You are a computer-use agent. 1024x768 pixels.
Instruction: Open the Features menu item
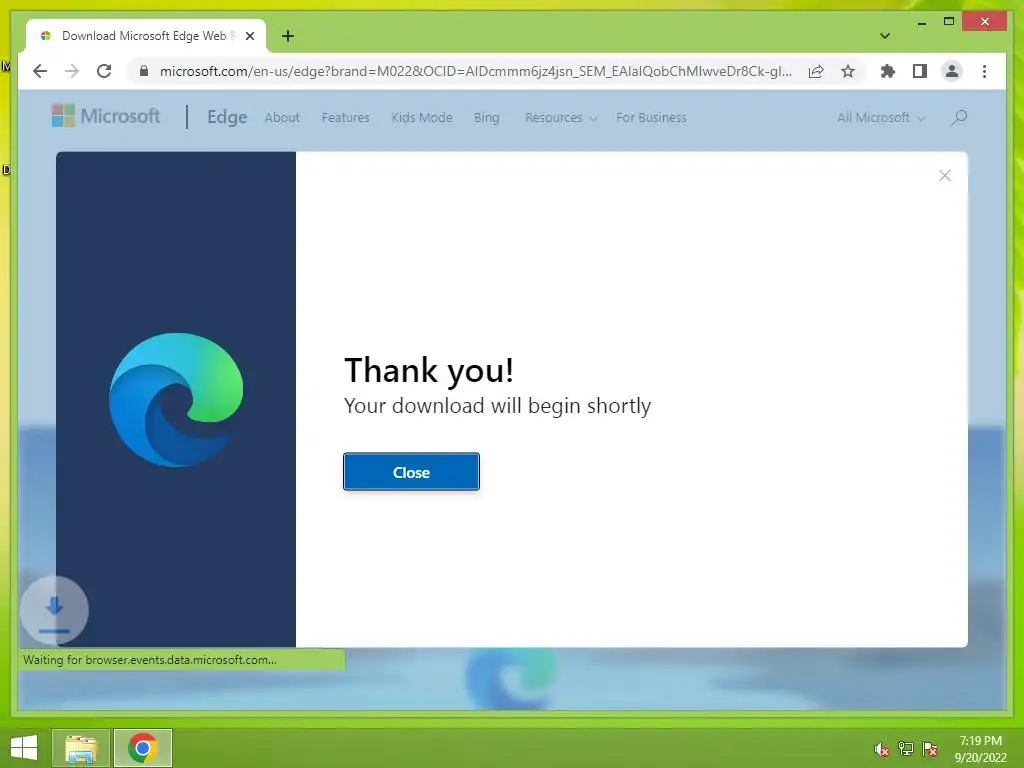click(345, 118)
